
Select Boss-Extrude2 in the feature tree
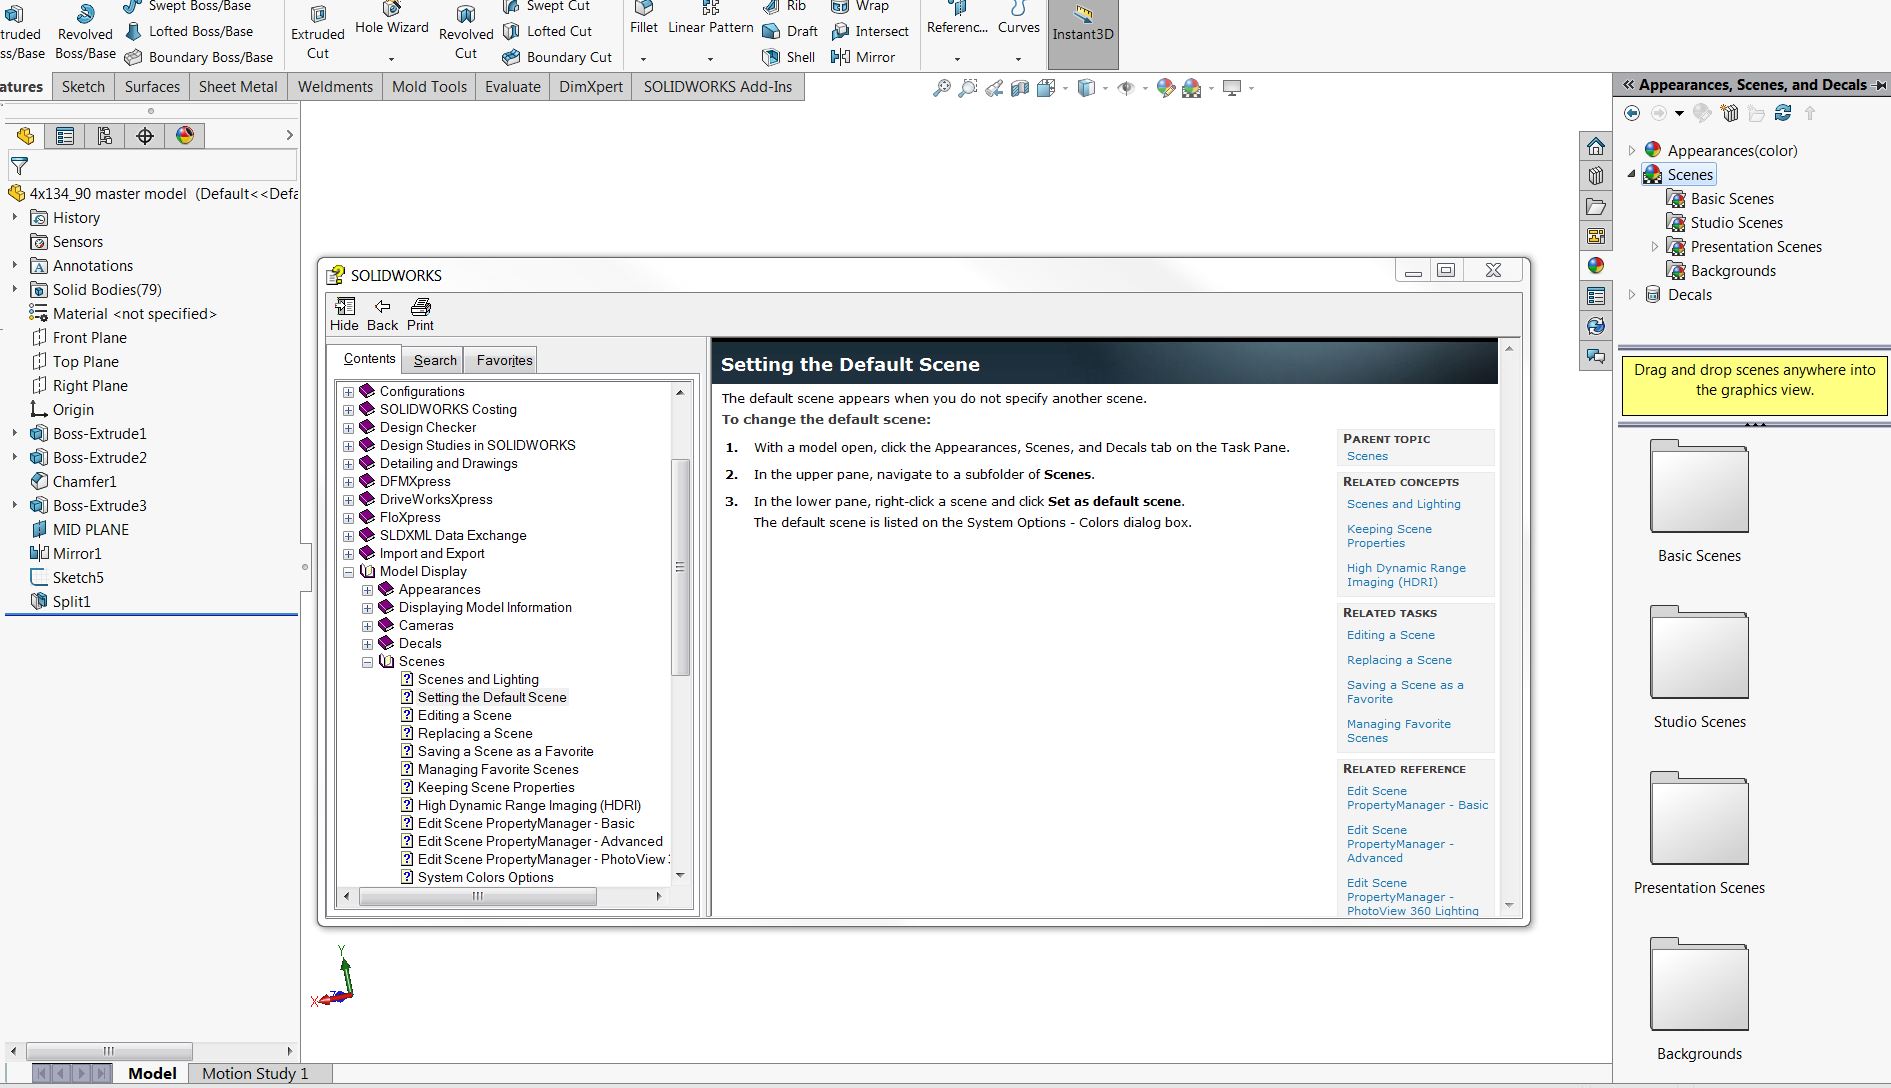(99, 458)
